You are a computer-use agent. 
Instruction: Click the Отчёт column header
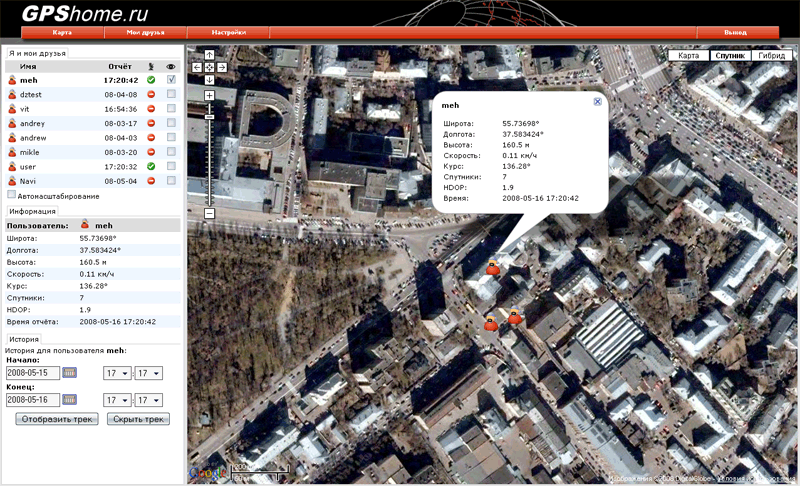coord(120,66)
